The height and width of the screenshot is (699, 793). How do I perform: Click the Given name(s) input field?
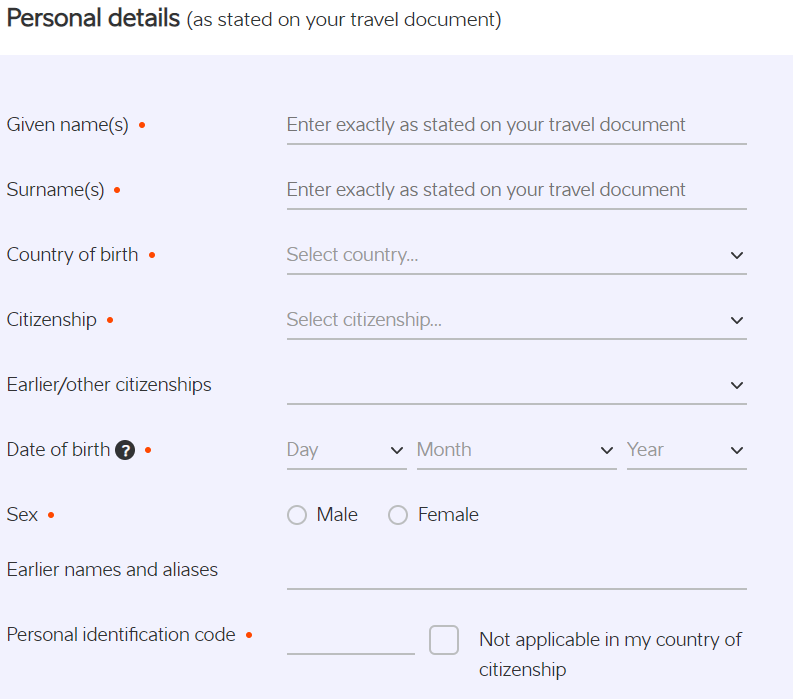click(516, 125)
